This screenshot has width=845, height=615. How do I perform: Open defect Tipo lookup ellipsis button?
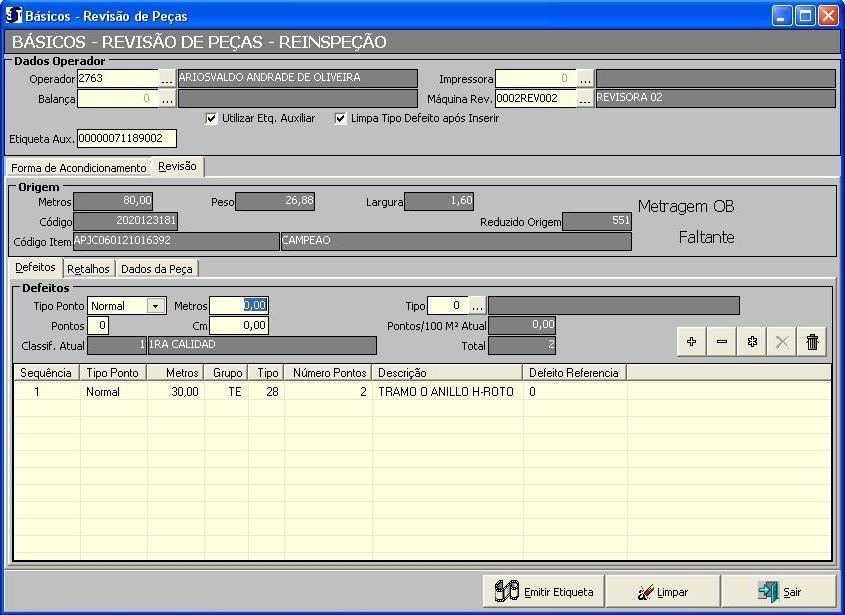[478, 306]
